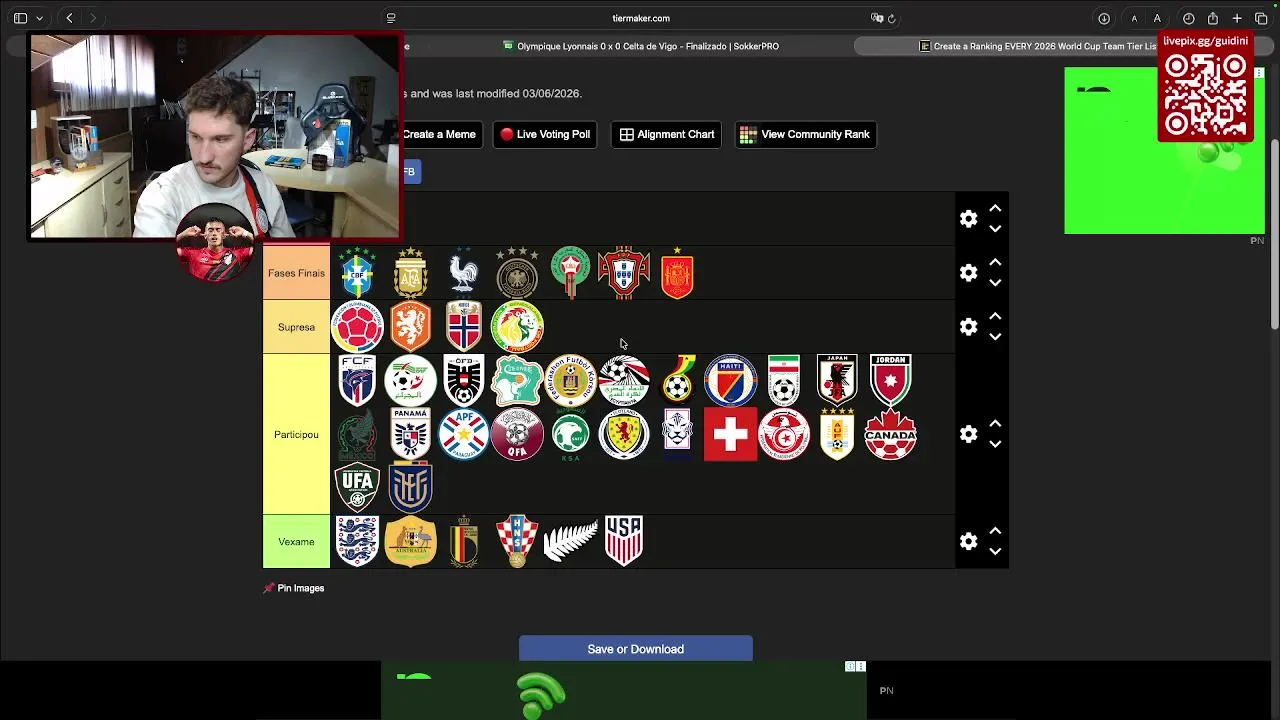Select the New Zealand silver fern logo

[570, 541]
